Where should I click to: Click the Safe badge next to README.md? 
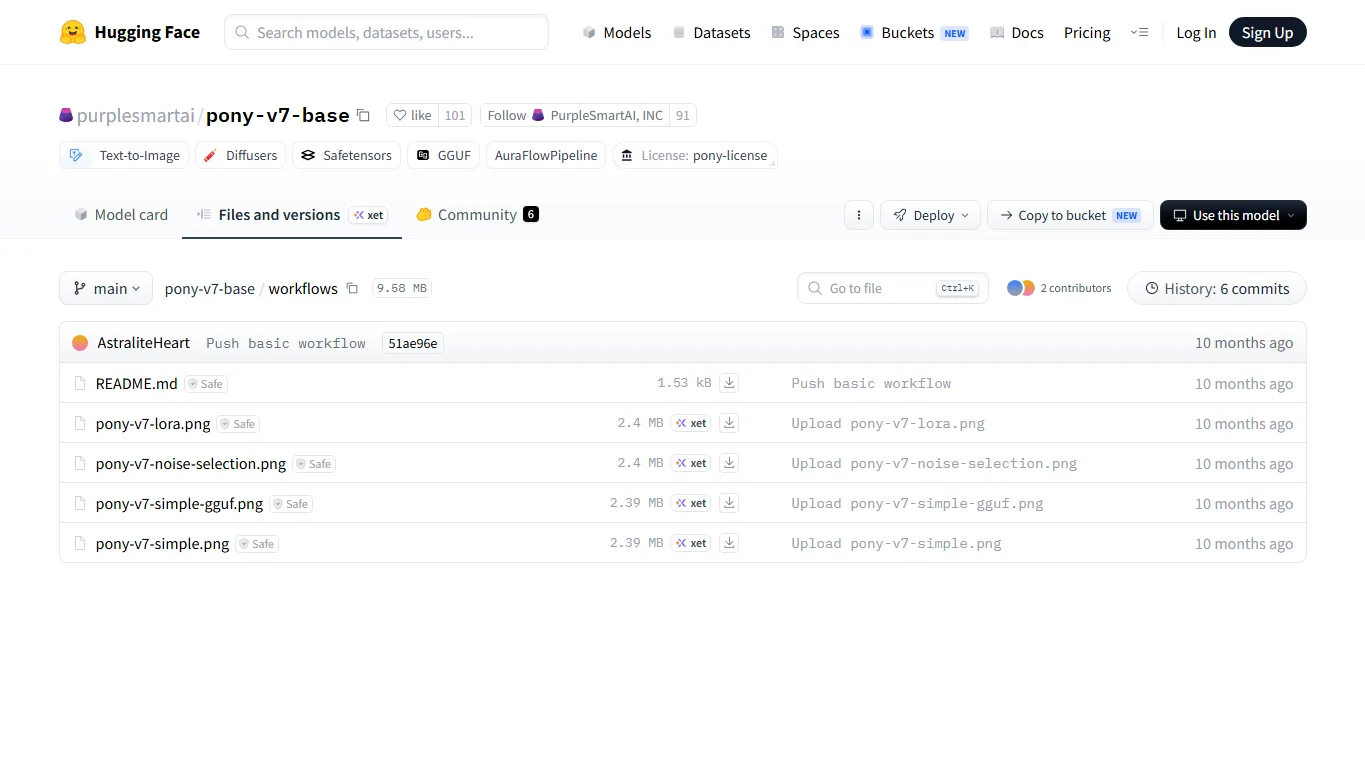[206, 384]
